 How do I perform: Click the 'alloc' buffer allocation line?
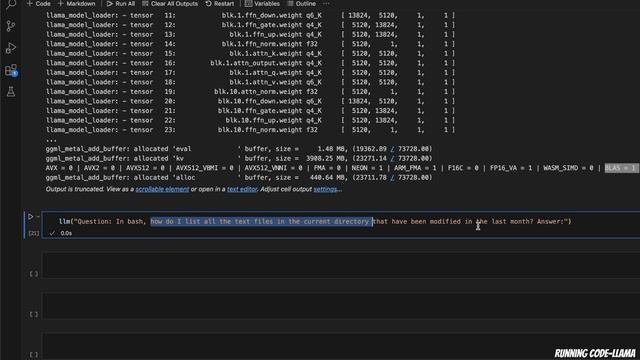pyautogui.click(x=239, y=178)
